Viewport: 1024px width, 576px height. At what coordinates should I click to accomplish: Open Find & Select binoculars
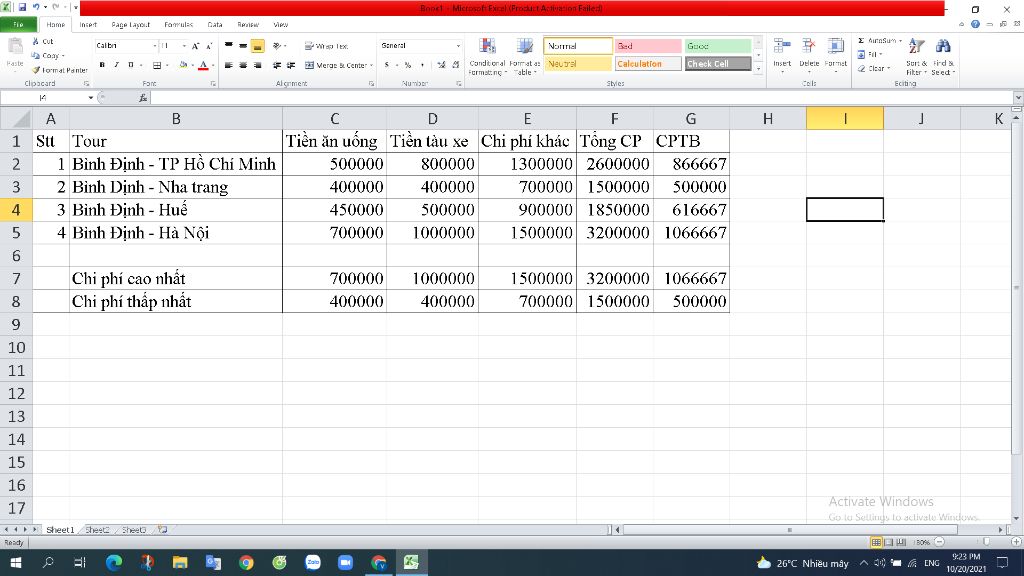[x=943, y=57]
